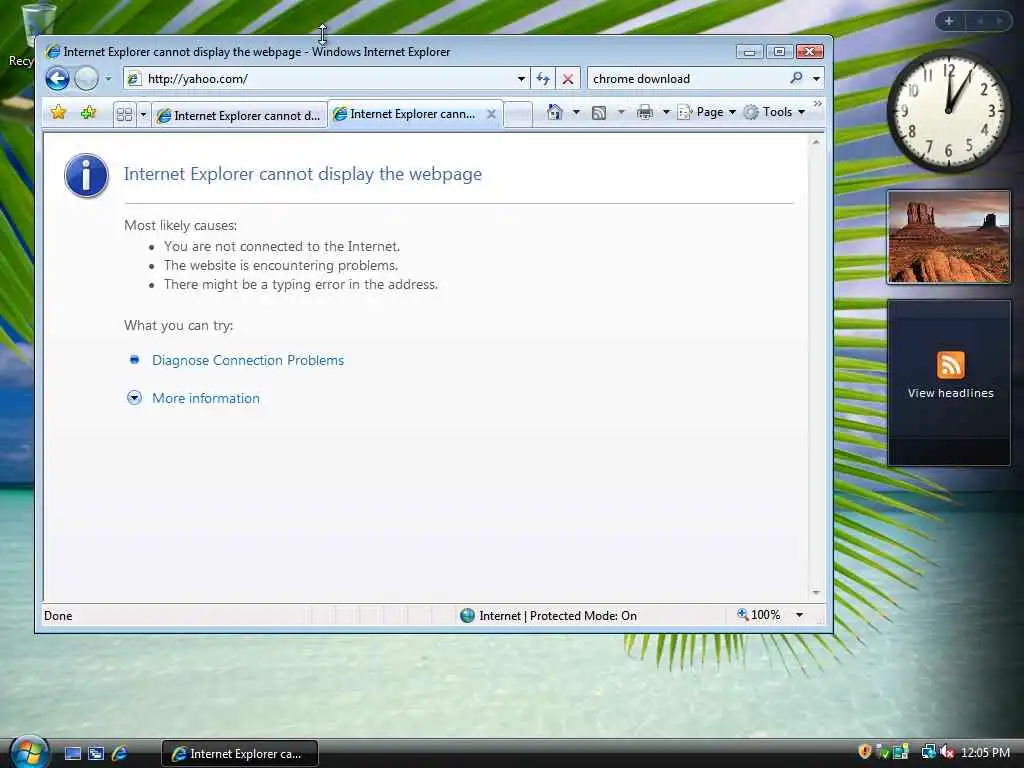This screenshot has height=768, width=1024.
Task: Open a blank New Tab button
Action: 519,115
